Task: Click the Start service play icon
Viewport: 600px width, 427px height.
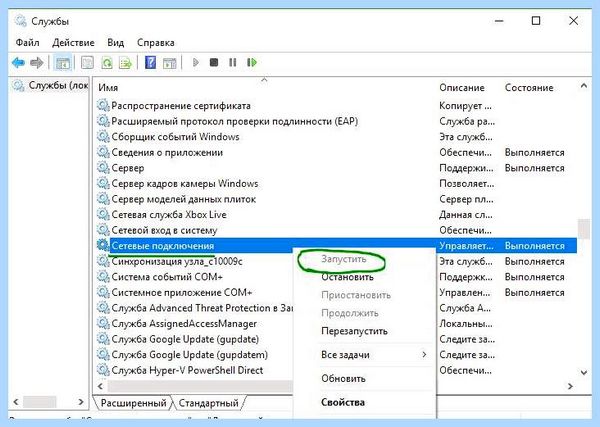Action: (196, 62)
